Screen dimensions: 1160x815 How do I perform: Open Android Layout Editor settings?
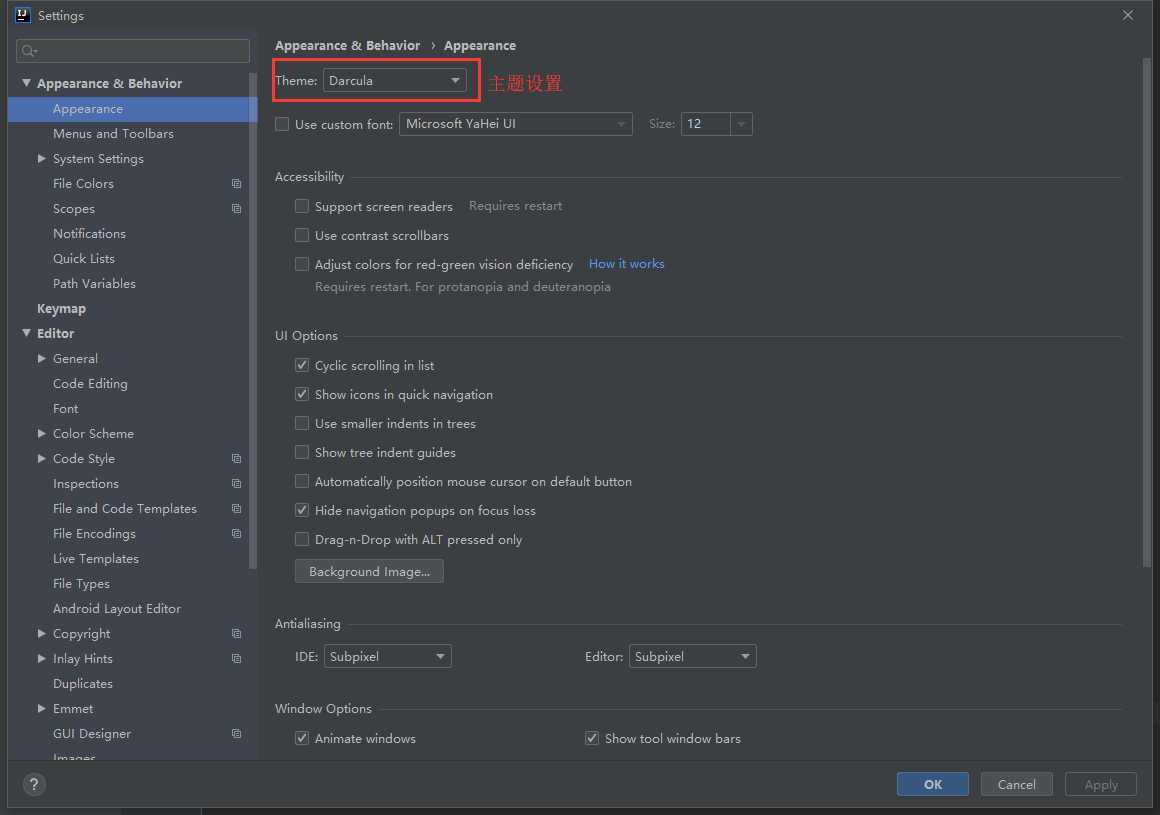click(x=117, y=609)
